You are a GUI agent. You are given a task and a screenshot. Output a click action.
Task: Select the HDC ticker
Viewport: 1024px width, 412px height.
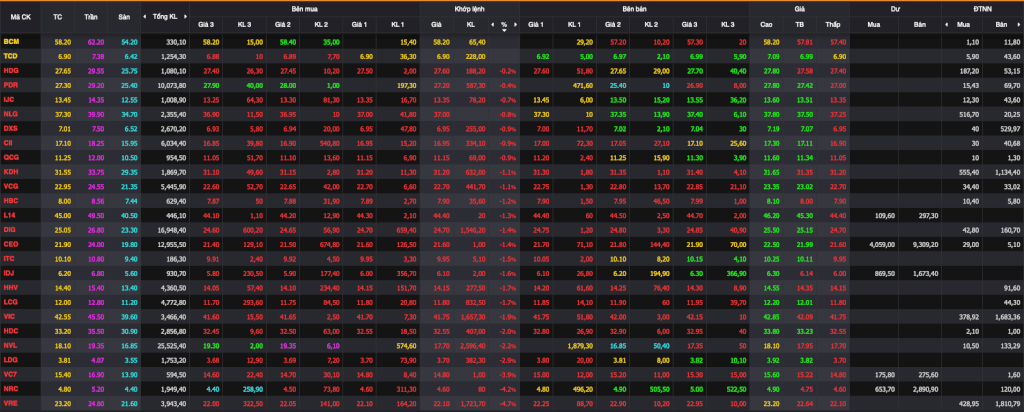pos(11,330)
